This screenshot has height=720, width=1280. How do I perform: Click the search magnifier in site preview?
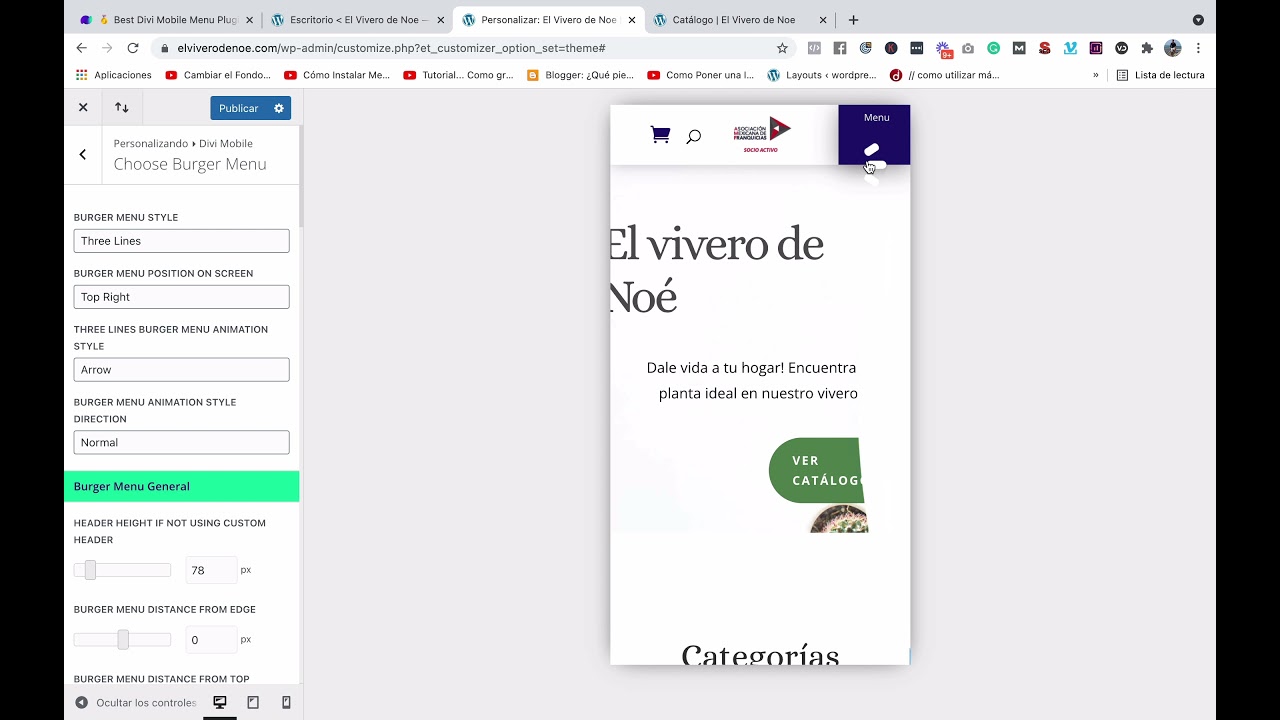pyautogui.click(x=693, y=136)
